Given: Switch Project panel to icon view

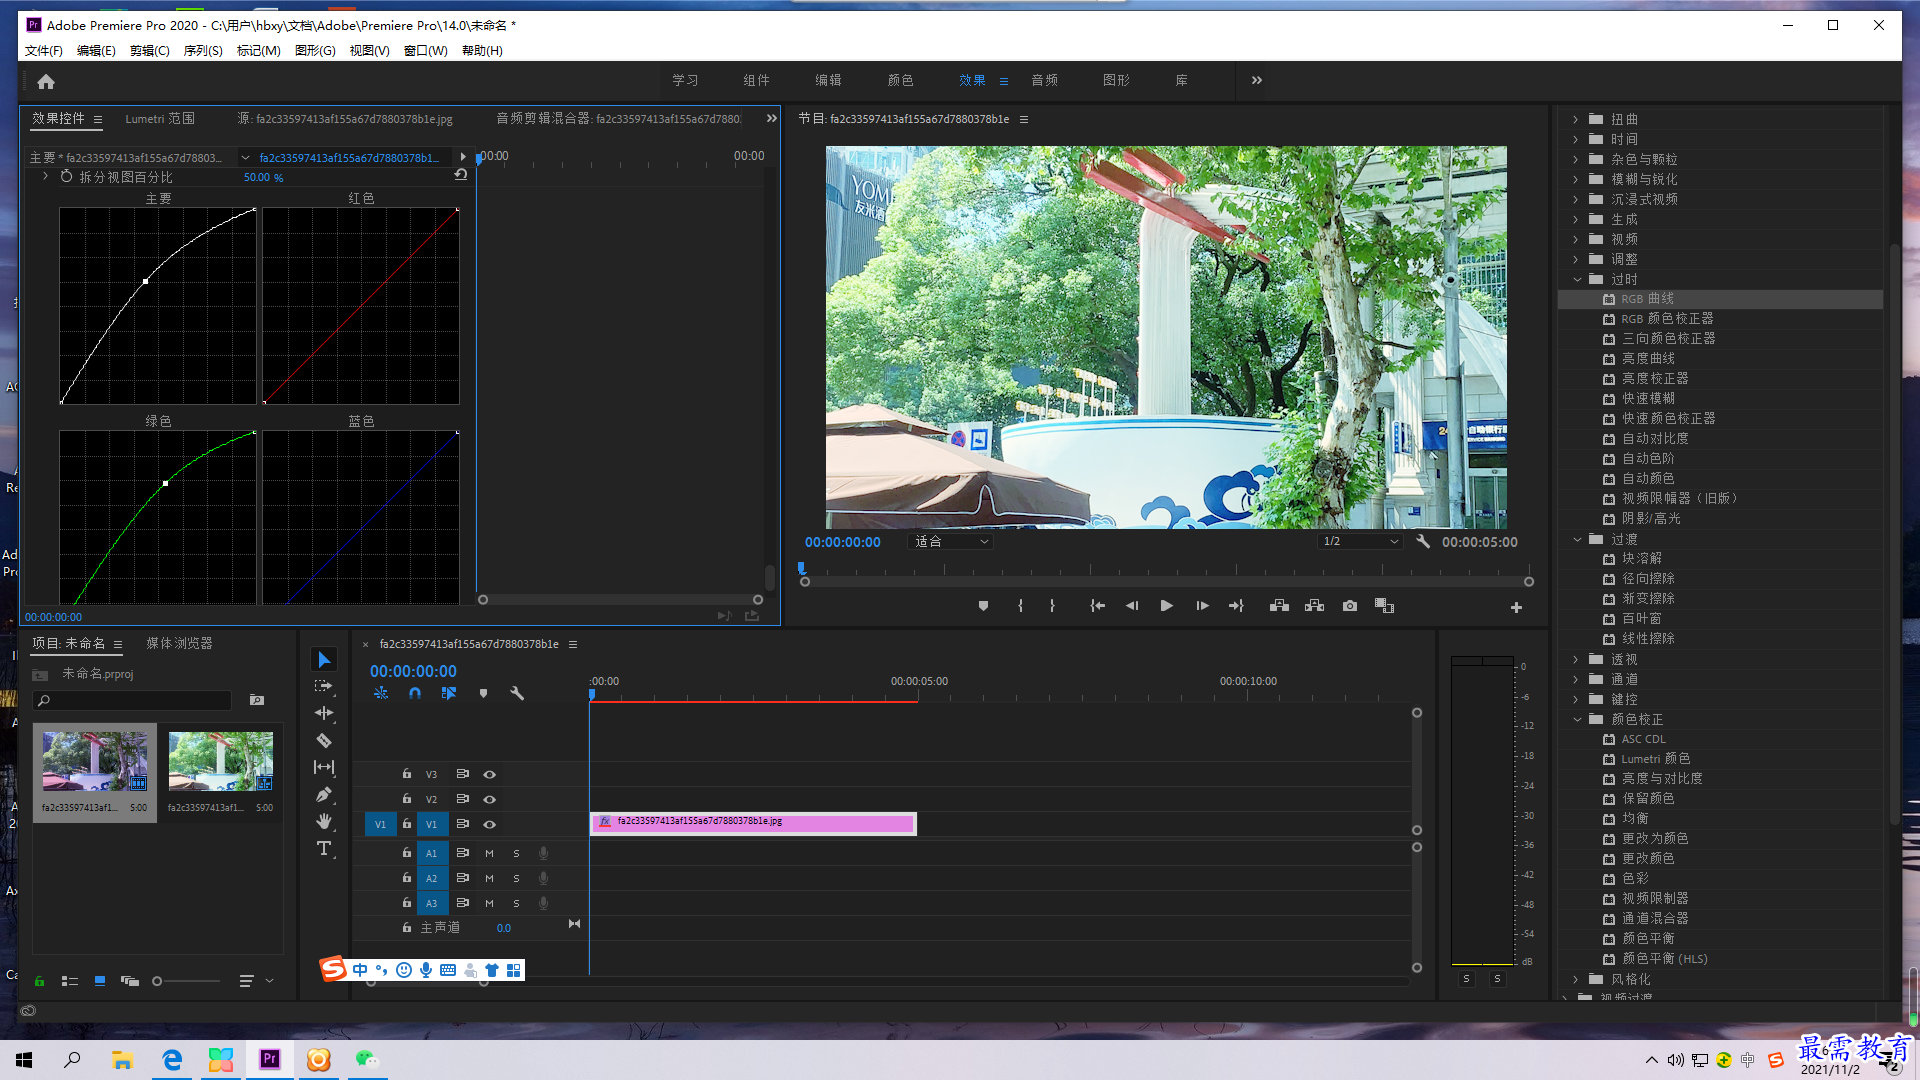Looking at the screenshot, I should 100,981.
